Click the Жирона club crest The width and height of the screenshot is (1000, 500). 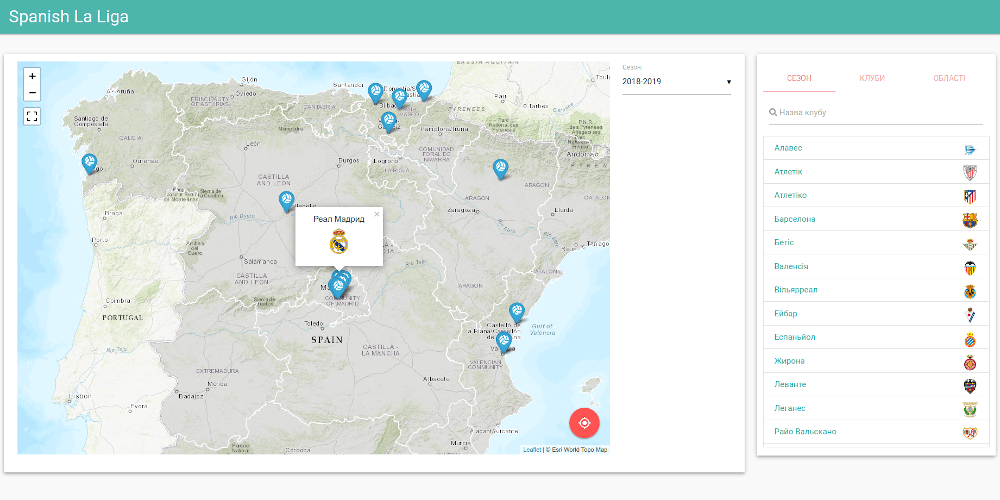970,362
